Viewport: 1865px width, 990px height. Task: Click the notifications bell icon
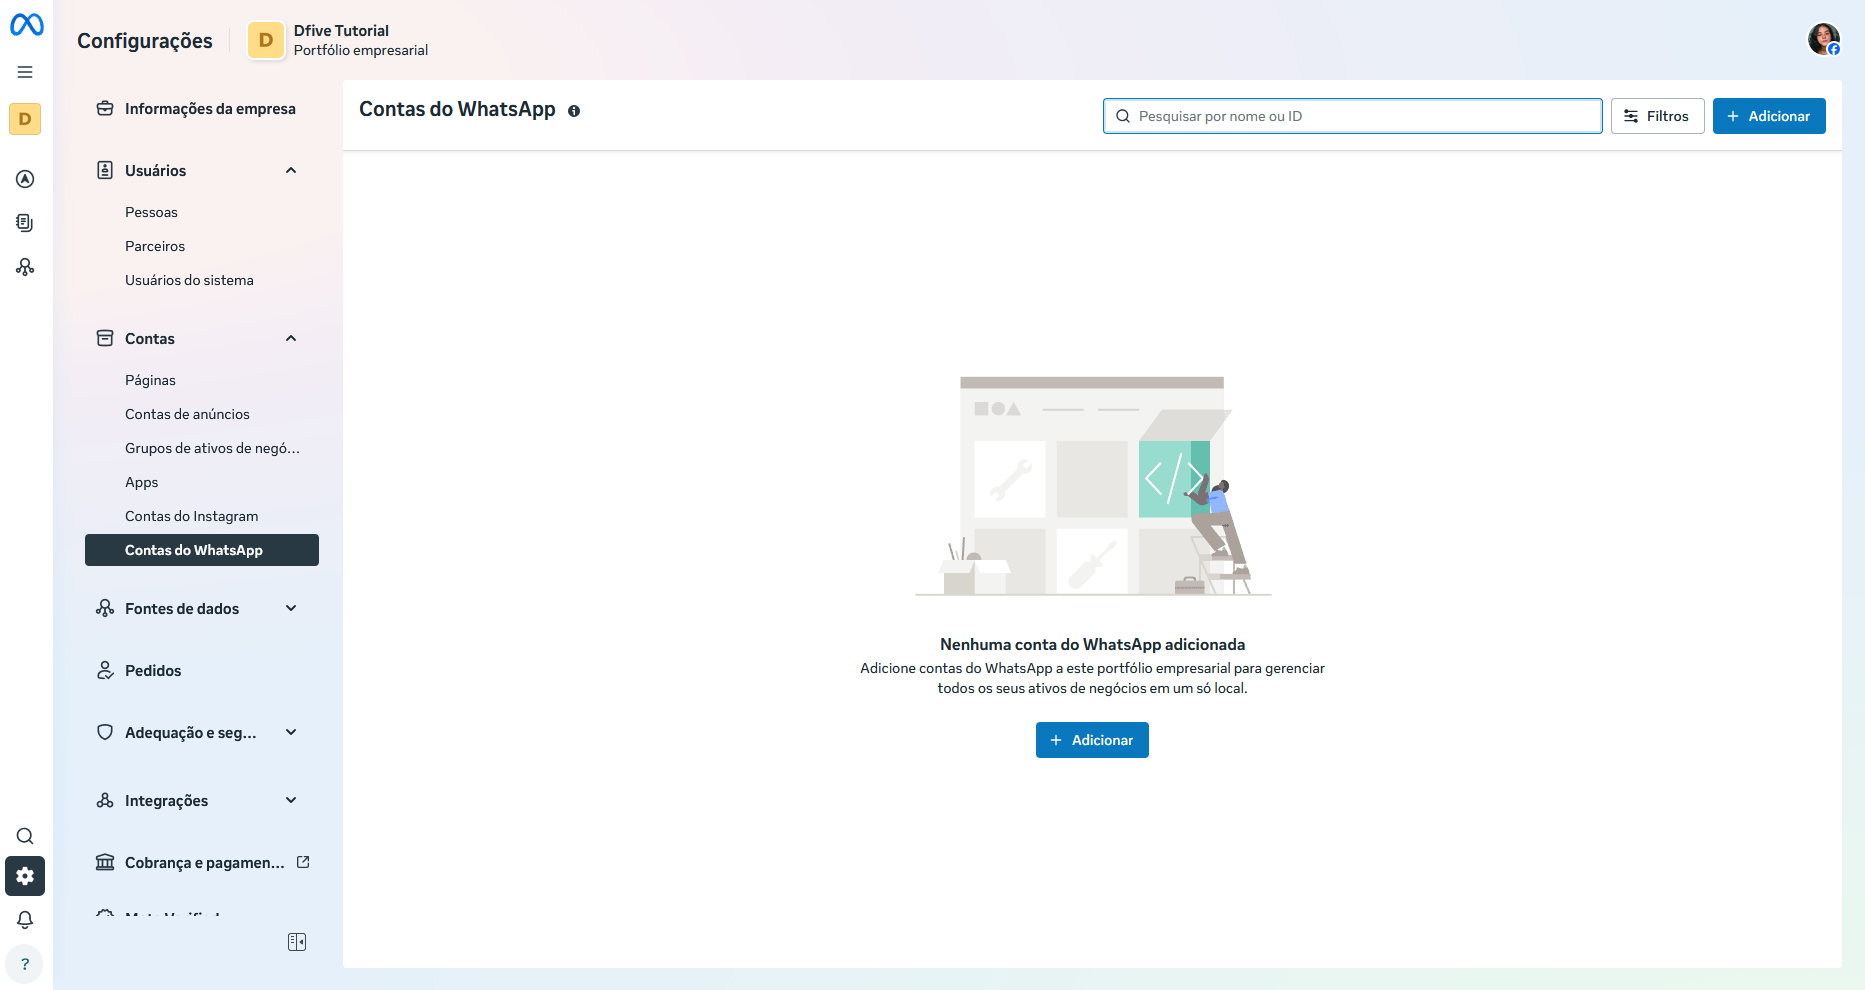(x=25, y=920)
